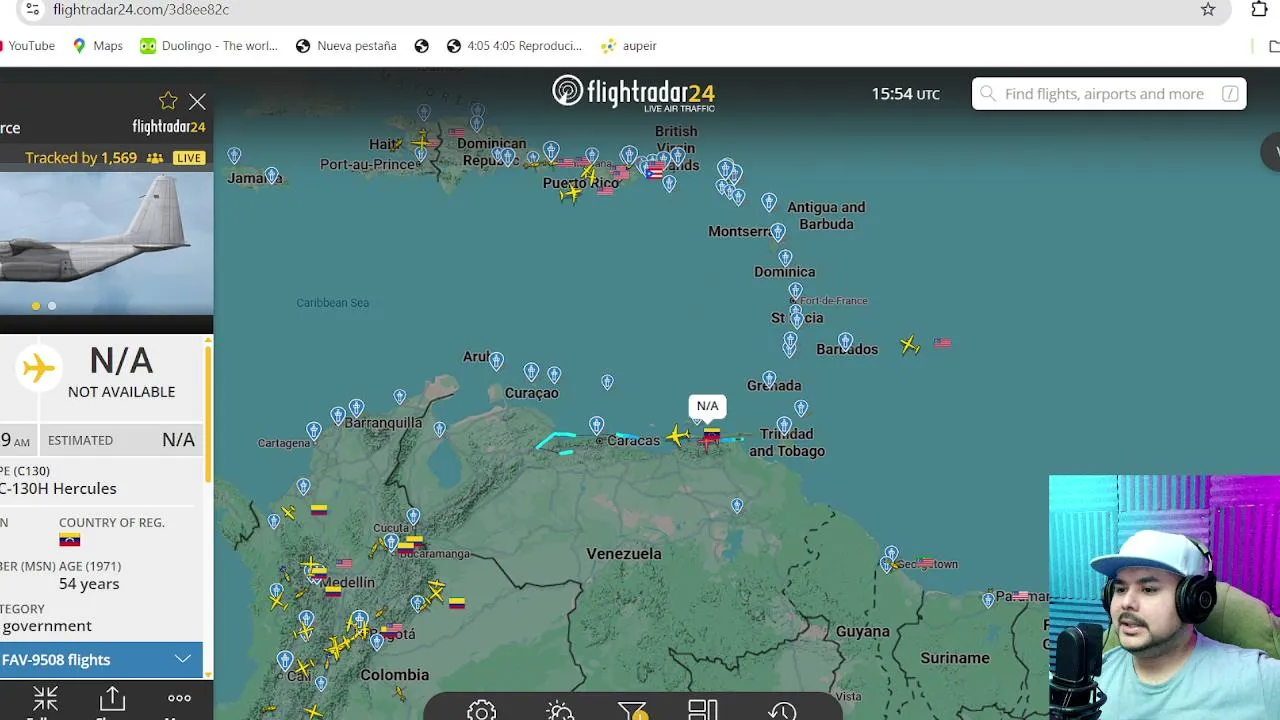Open map settings gear in bottom toolbar

(482, 710)
